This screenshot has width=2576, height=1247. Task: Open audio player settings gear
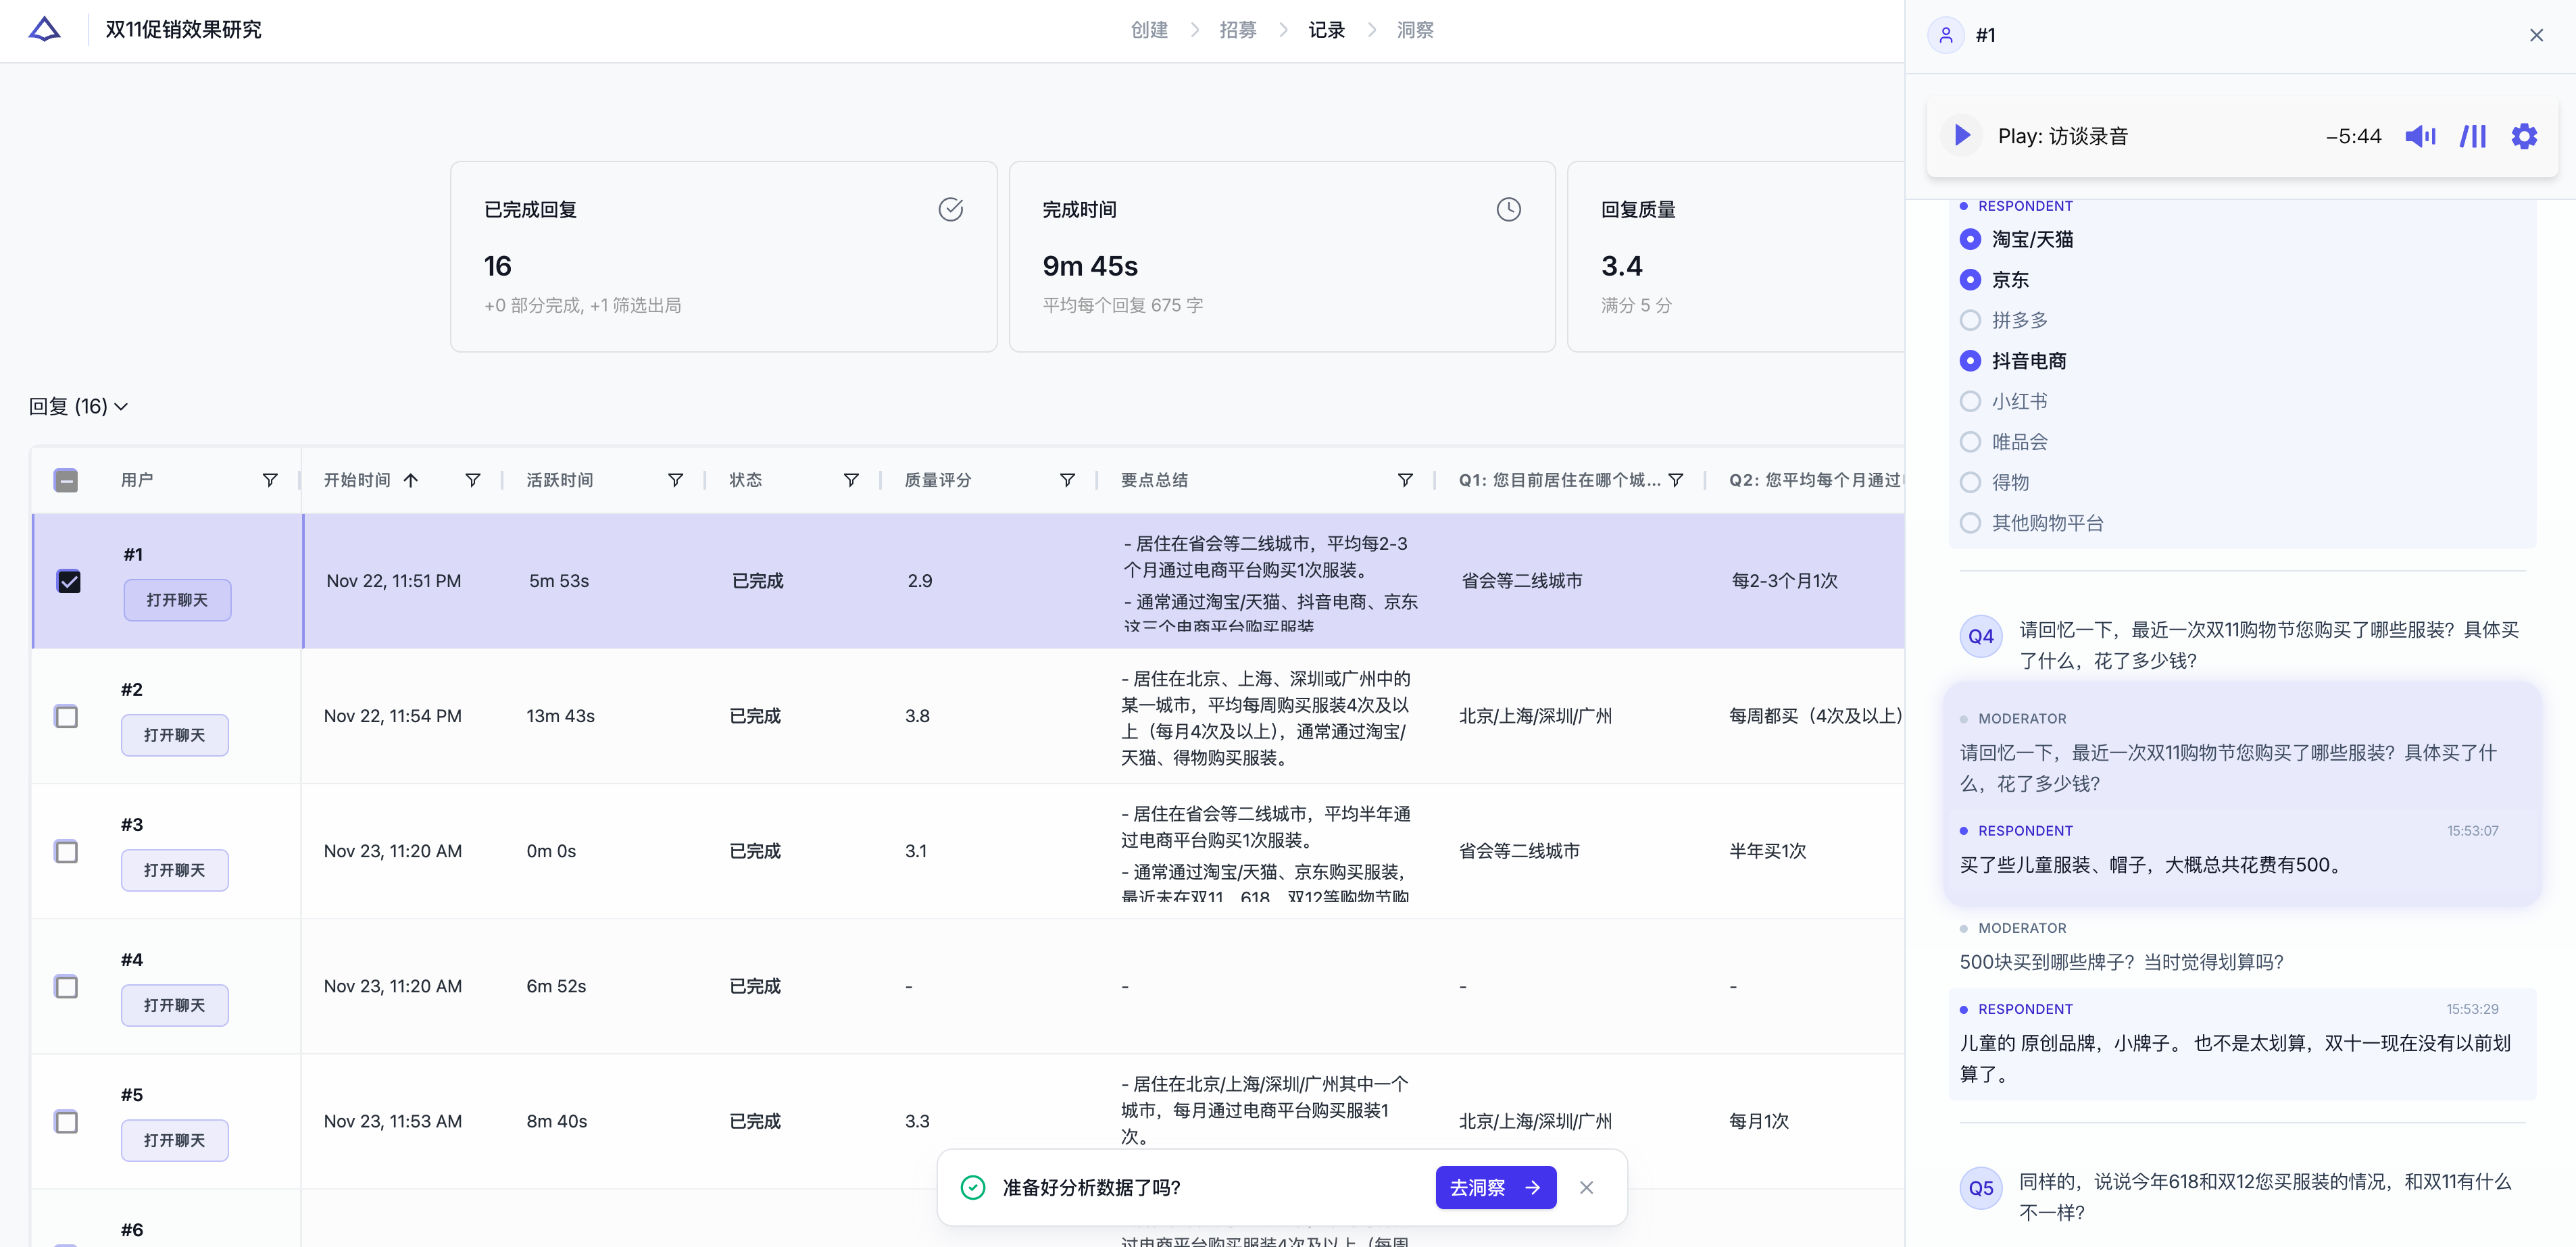pyautogui.click(x=2524, y=136)
